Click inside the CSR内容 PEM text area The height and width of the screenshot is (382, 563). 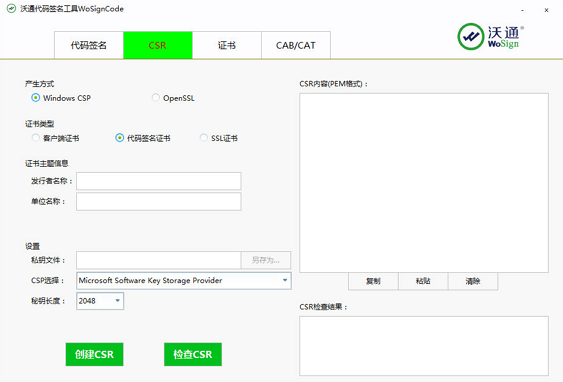424,183
